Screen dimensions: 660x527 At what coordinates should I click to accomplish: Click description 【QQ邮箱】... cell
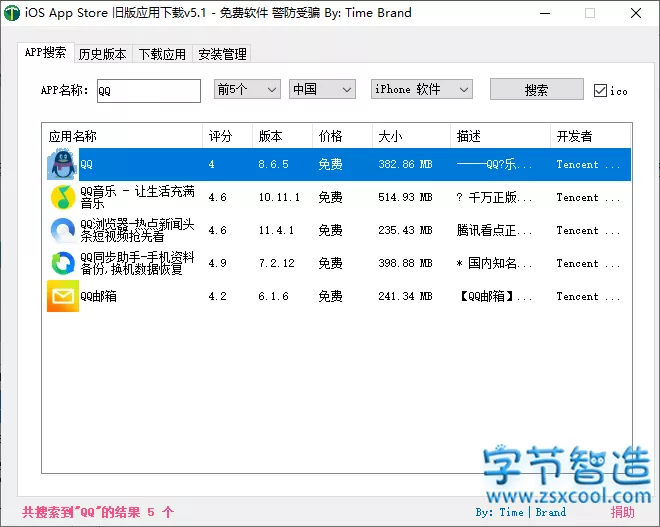(494, 296)
